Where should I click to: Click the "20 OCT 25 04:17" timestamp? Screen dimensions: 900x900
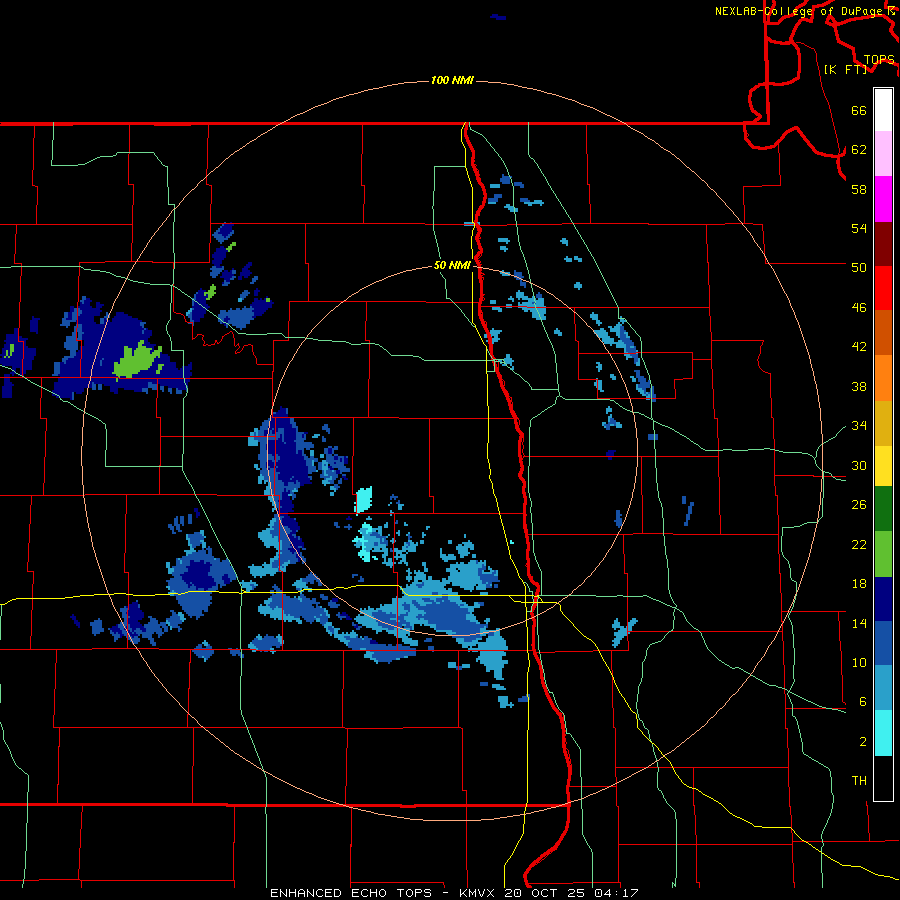coord(572,893)
